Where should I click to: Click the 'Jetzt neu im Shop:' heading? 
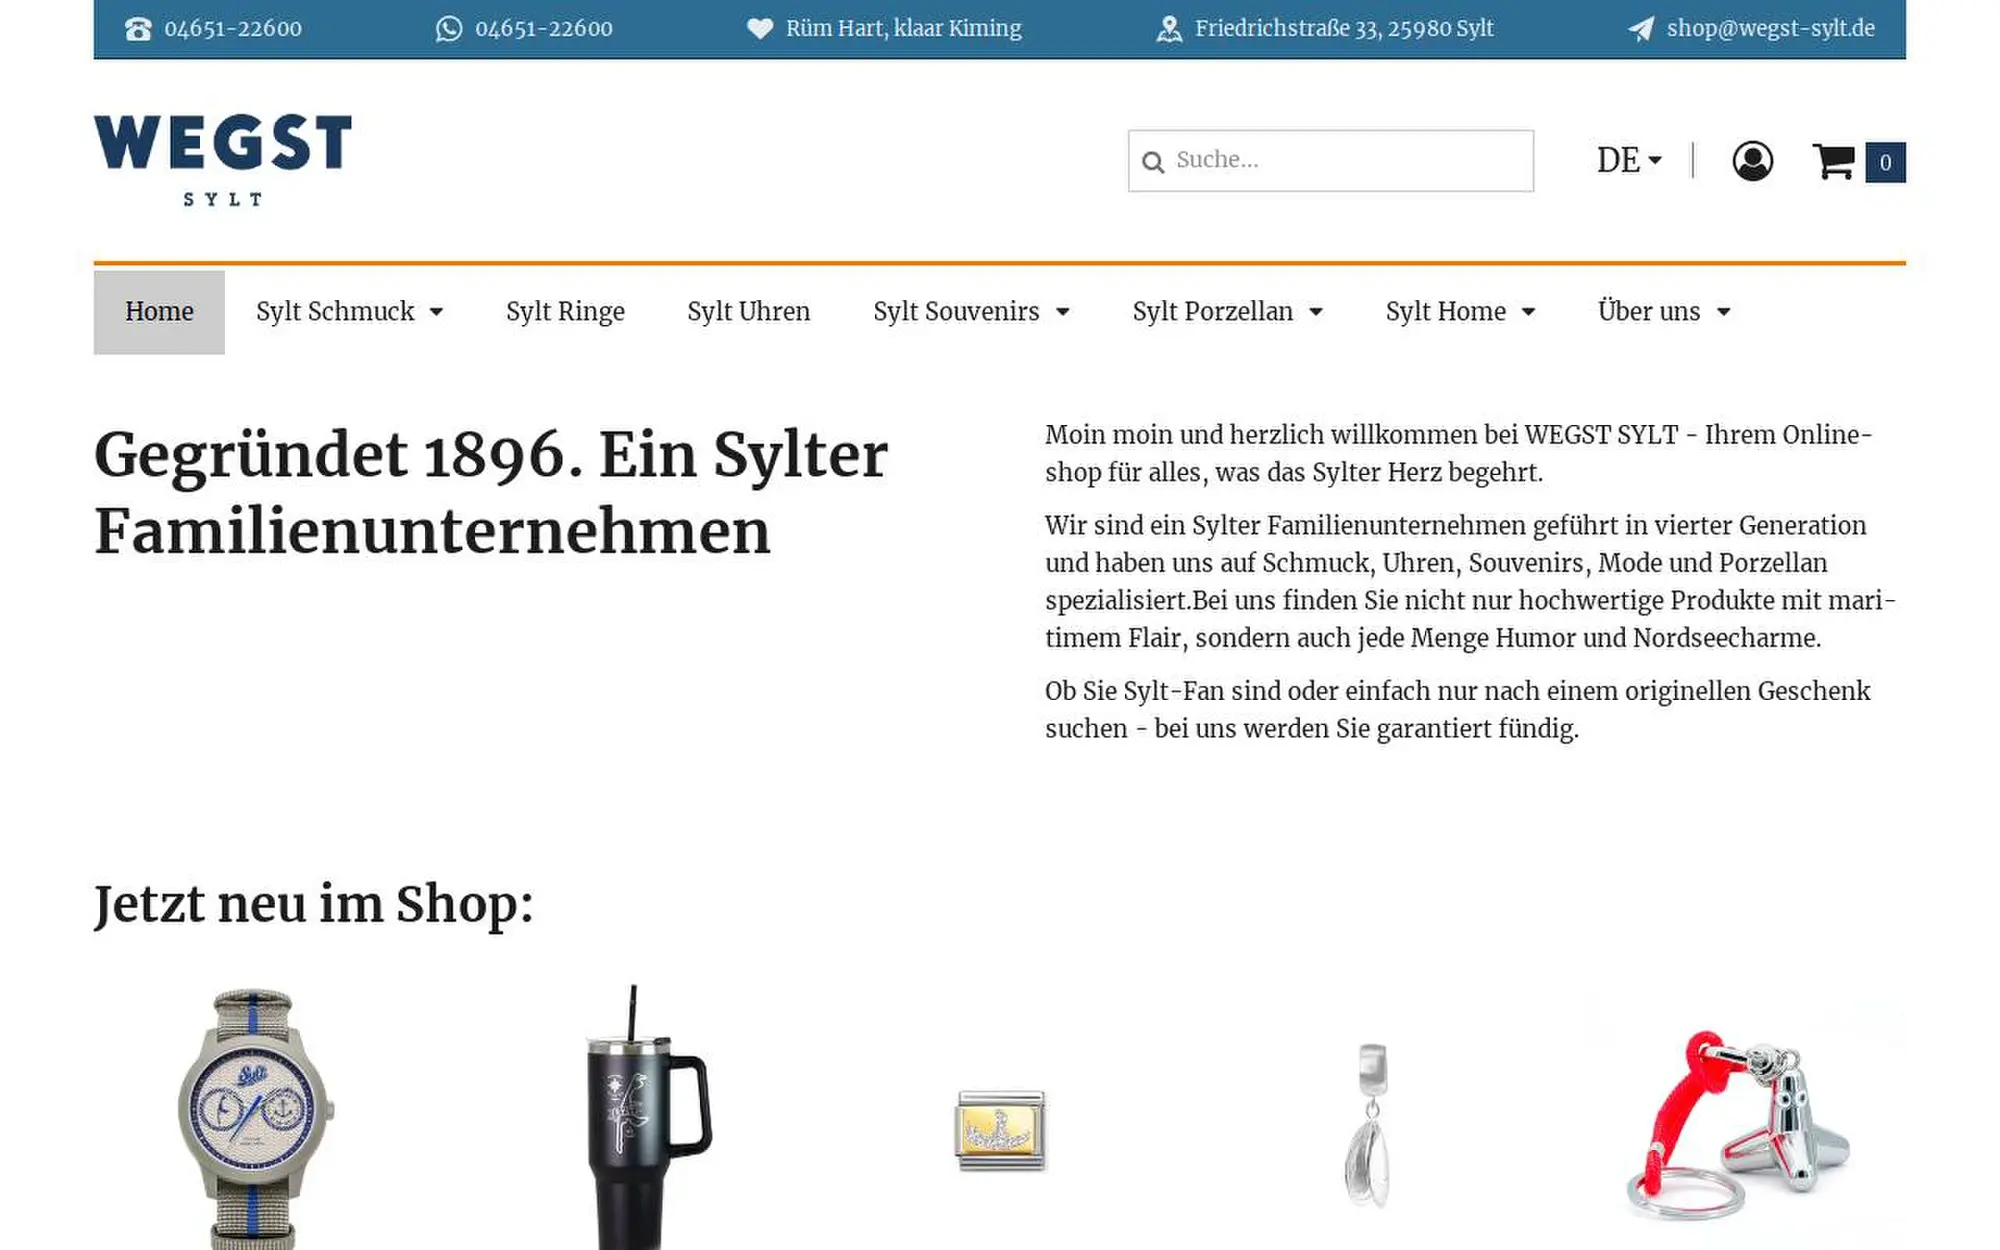point(314,905)
